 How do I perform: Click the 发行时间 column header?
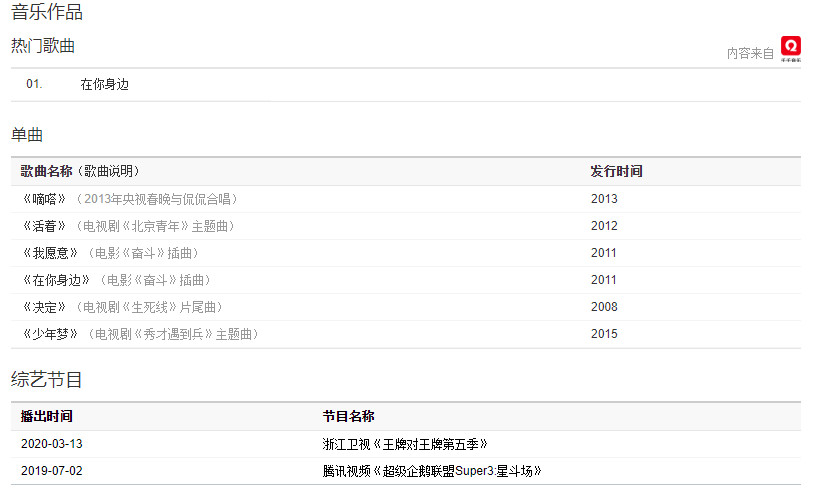[x=616, y=172]
